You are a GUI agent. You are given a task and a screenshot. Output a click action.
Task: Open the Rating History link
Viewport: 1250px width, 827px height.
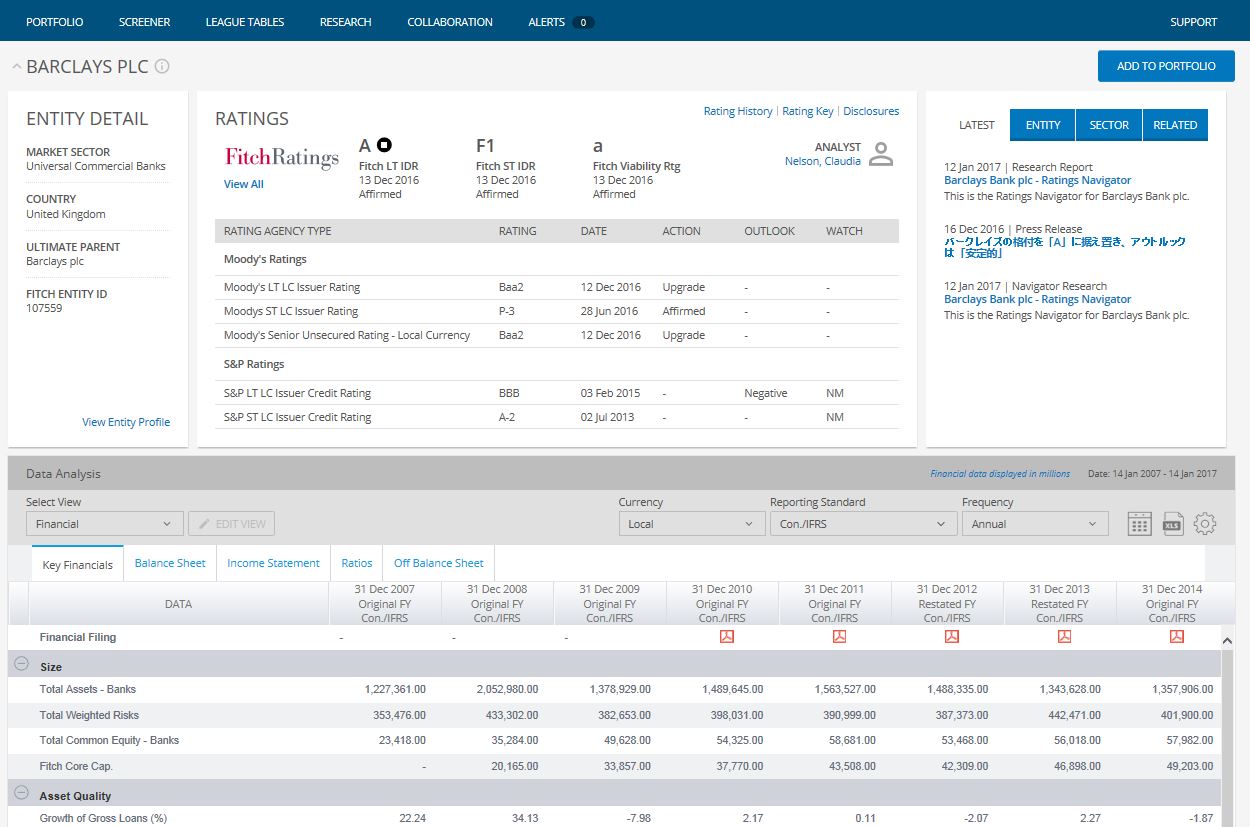coord(738,111)
